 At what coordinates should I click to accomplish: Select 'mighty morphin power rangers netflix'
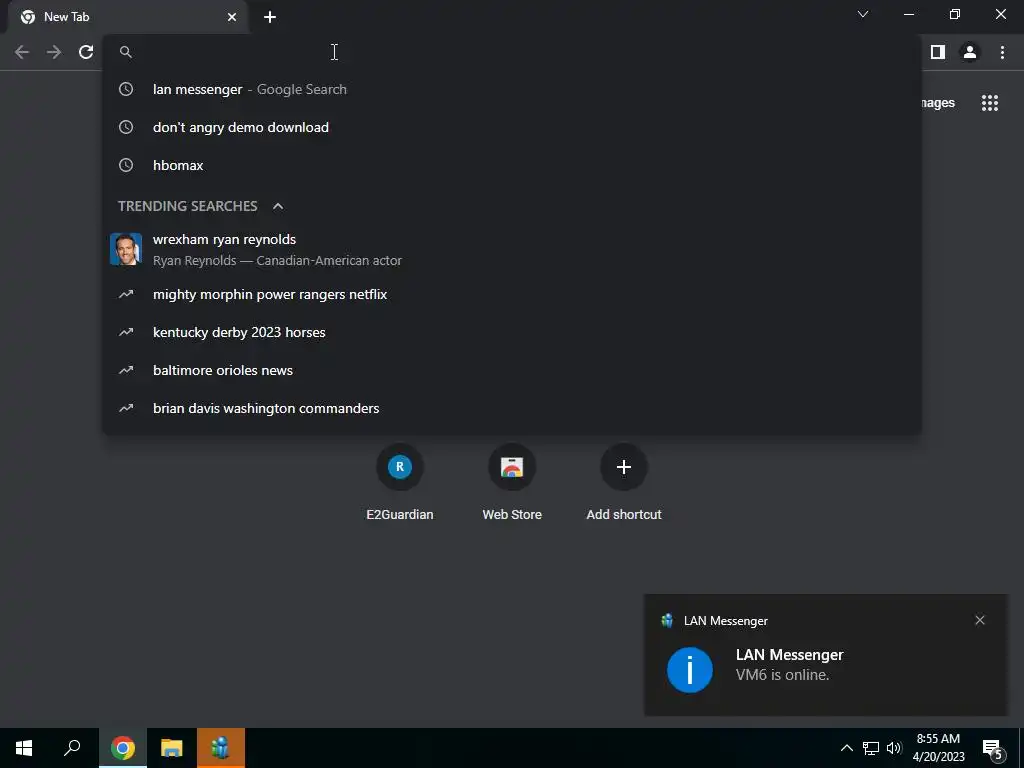(x=512, y=295)
